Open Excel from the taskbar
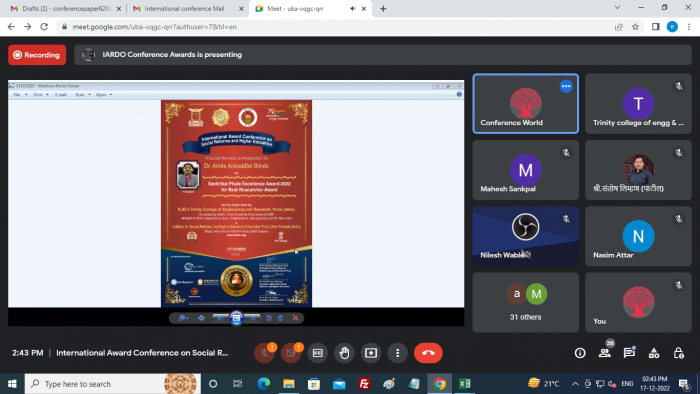 (464, 384)
